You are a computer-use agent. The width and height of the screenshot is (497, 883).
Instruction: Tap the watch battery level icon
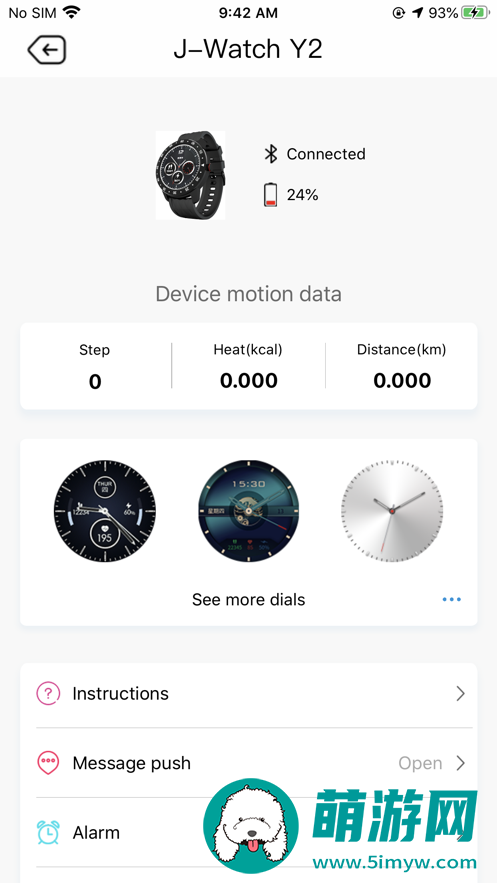271,195
